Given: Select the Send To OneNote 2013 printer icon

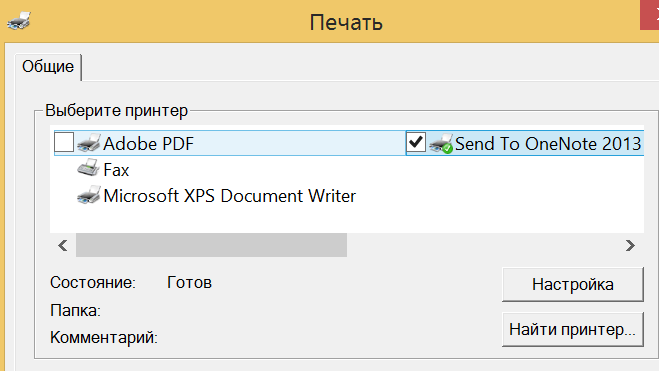Looking at the screenshot, I should (x=440, y=144).
